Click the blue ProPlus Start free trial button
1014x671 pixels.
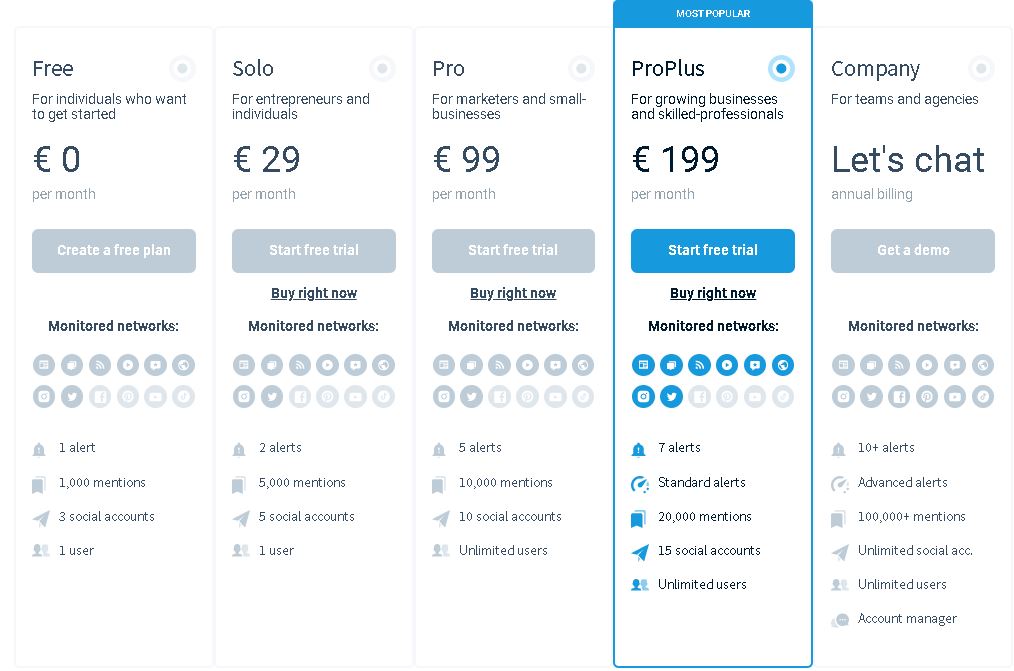713,250
